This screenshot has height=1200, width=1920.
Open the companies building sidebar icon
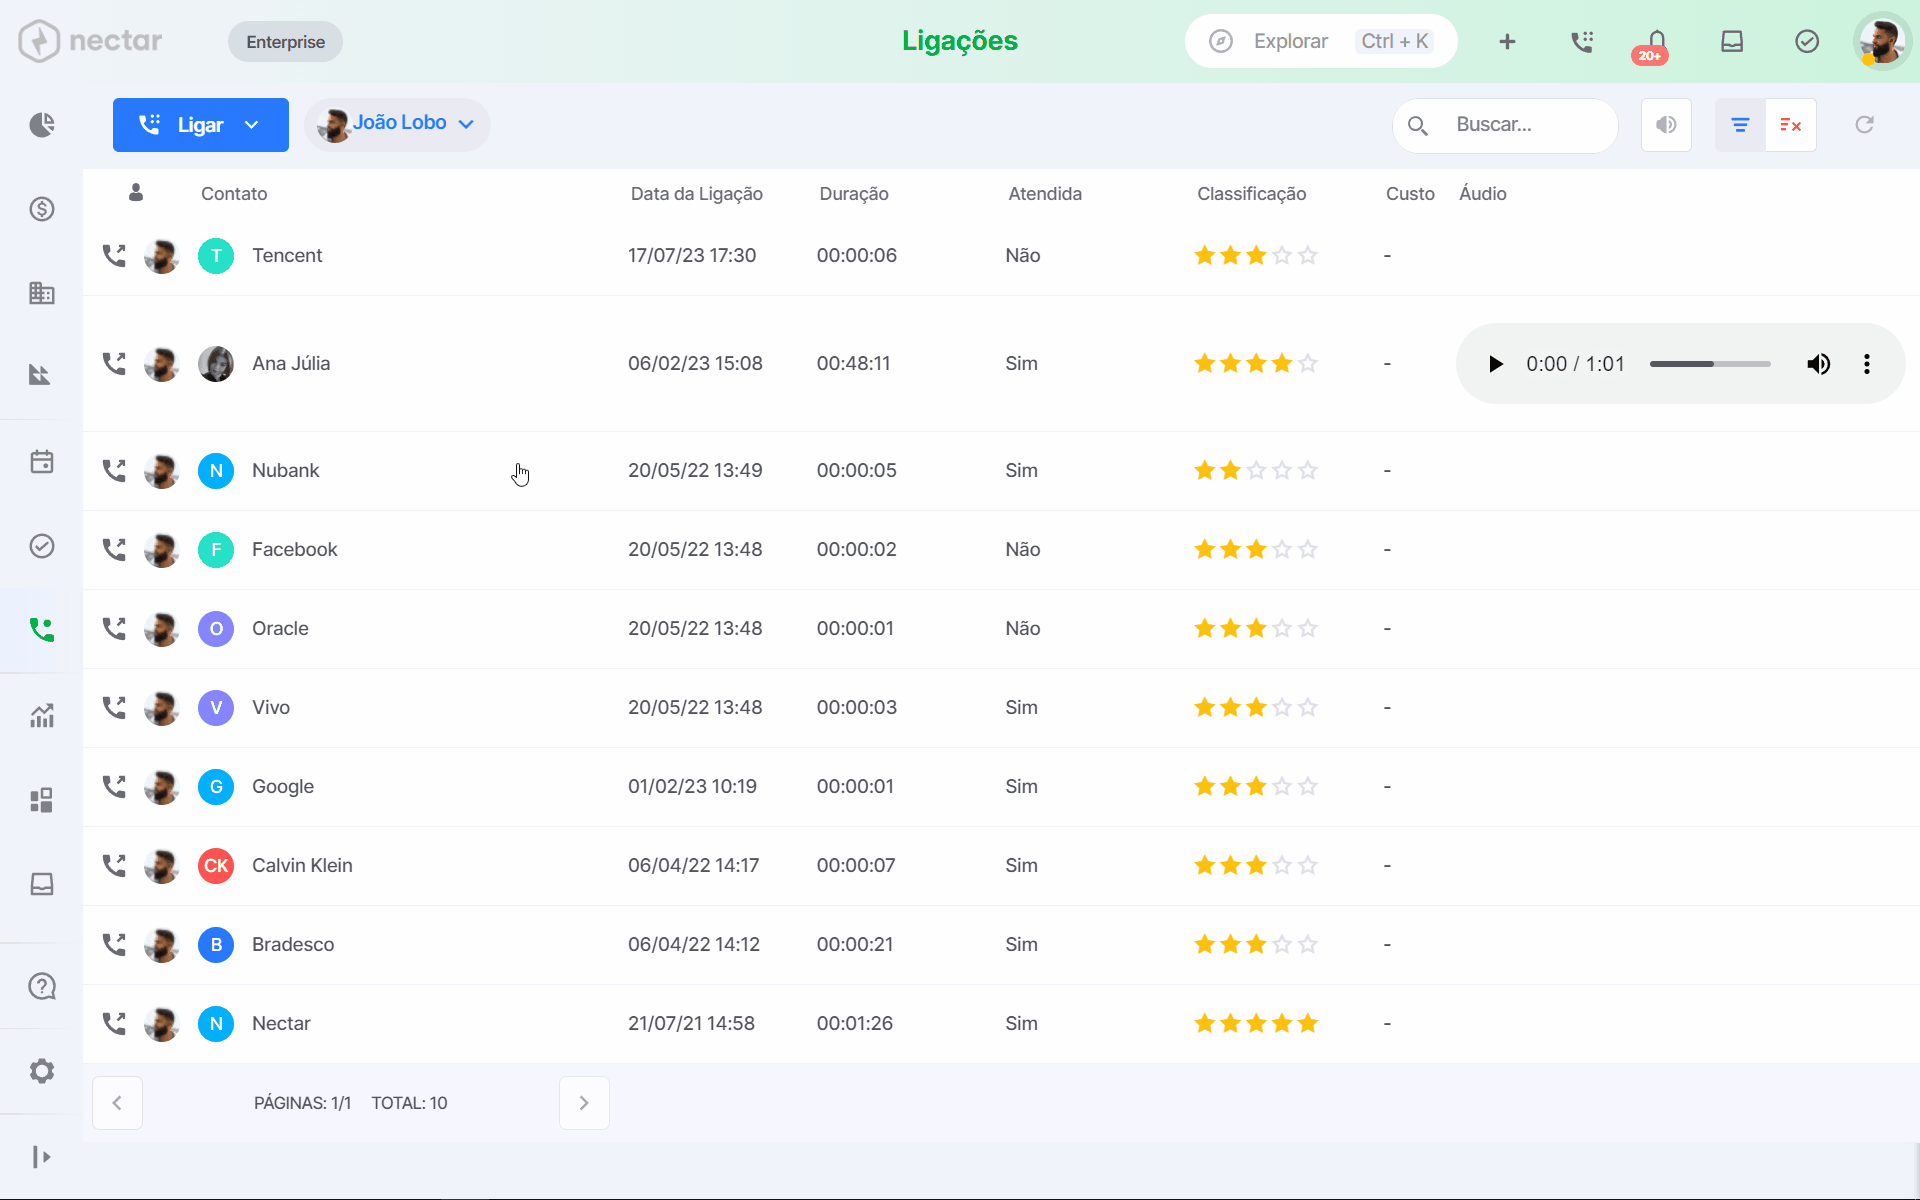pyautogui.click(x=41, y=293)
